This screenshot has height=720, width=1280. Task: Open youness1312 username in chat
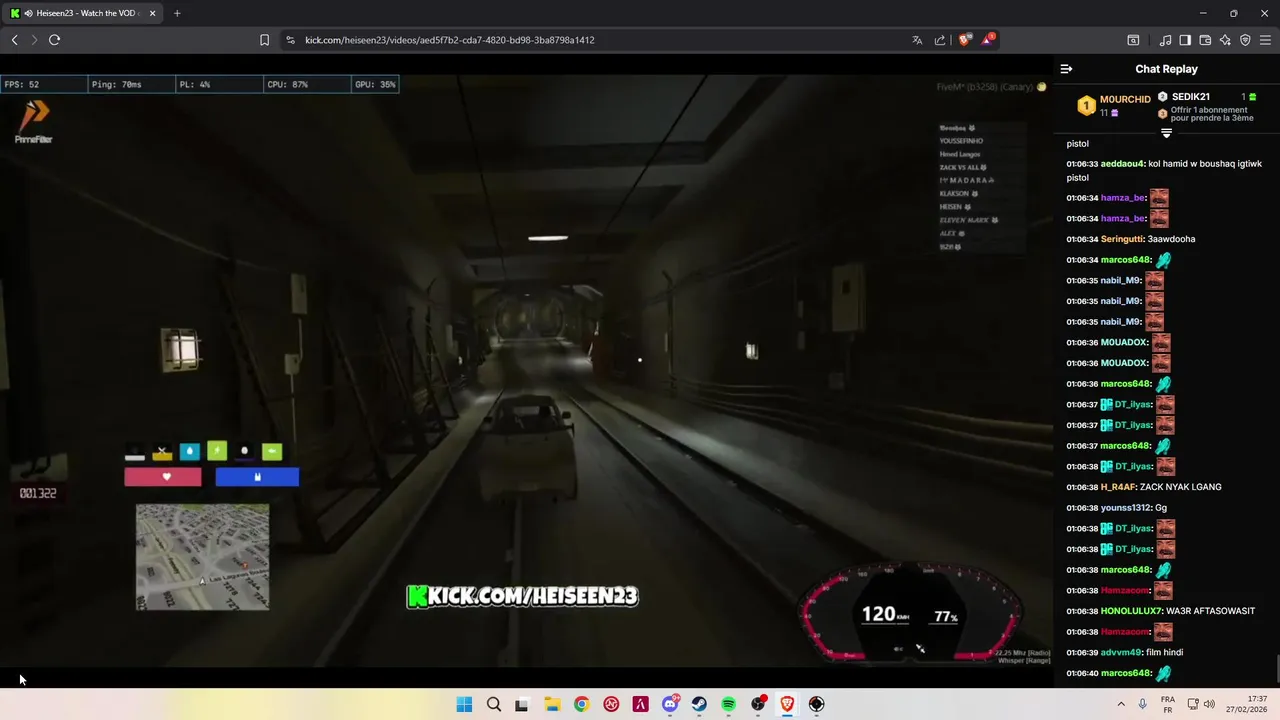click(1126, 508)
